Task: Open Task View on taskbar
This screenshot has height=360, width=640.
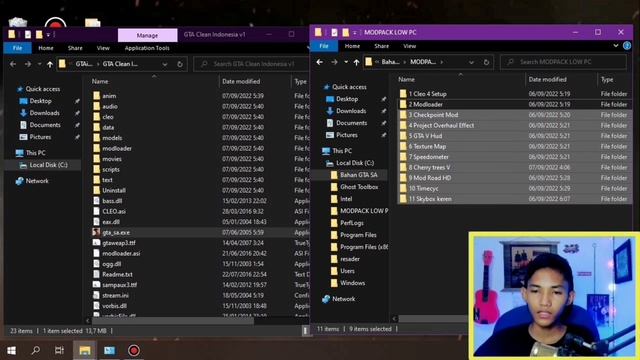Action: pos(59,350)
